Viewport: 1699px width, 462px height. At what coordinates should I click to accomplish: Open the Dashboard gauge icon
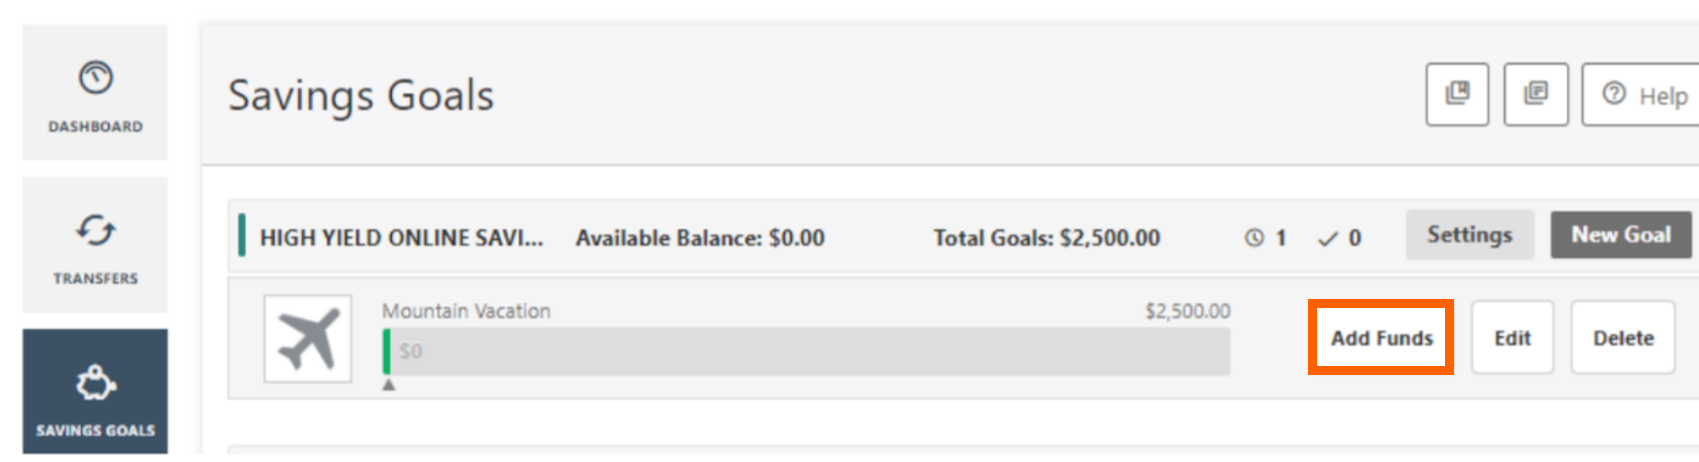96,77
